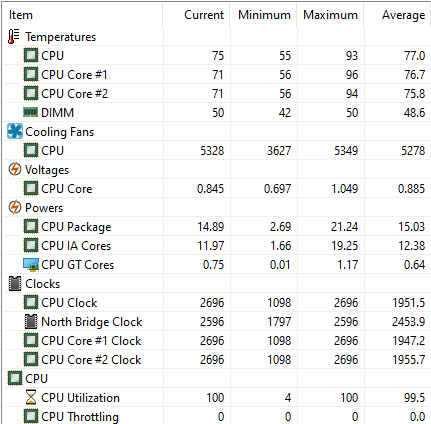Click the North Bridge Clock chip icon
This screenshot has height=424, width=431.
click(x=31, y=321)
